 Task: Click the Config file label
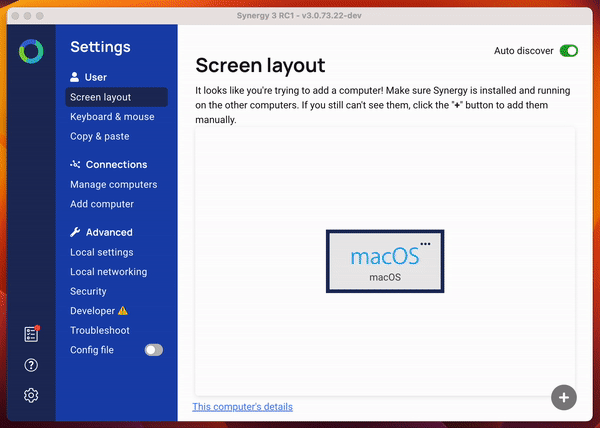(x=92, y=350)
